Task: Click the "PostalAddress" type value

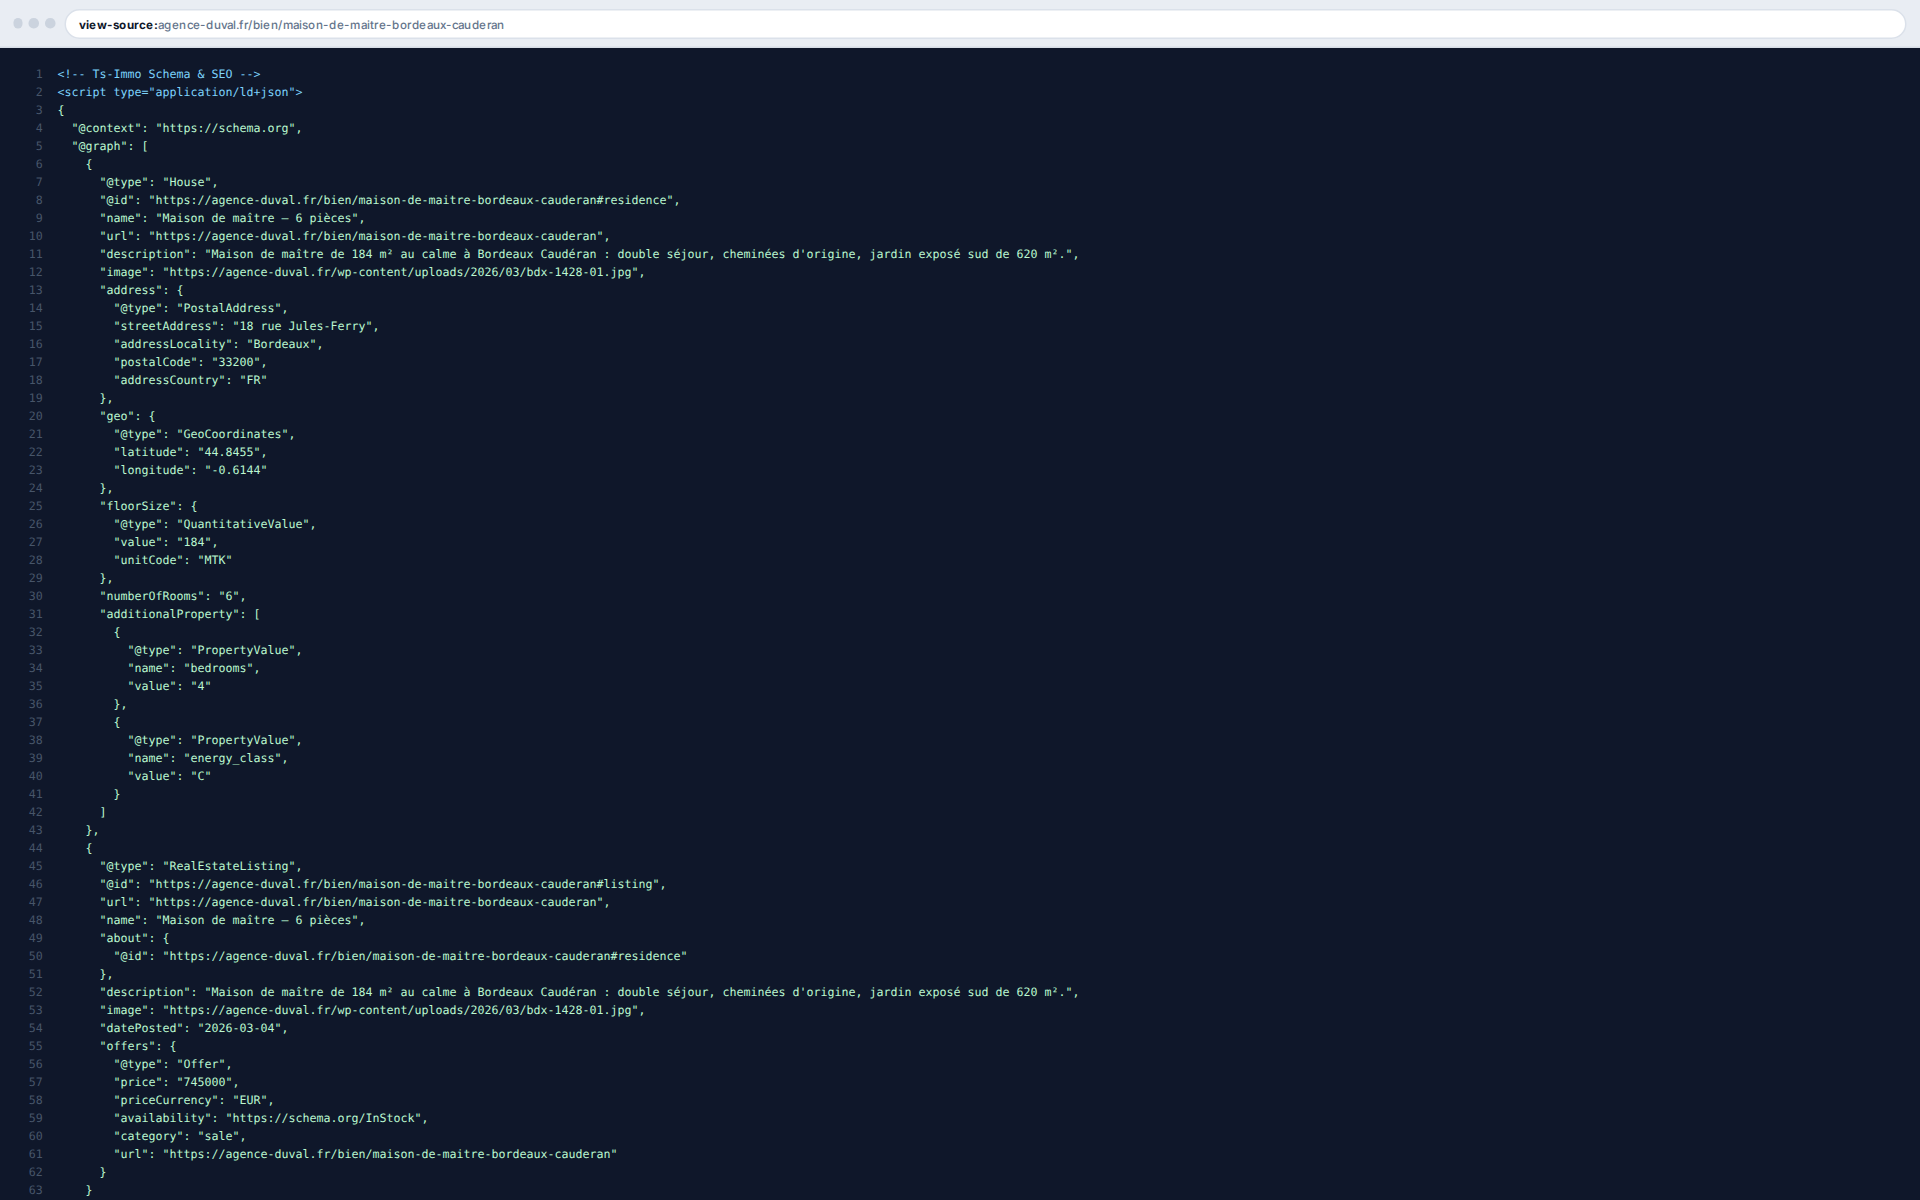Action: 229,308
